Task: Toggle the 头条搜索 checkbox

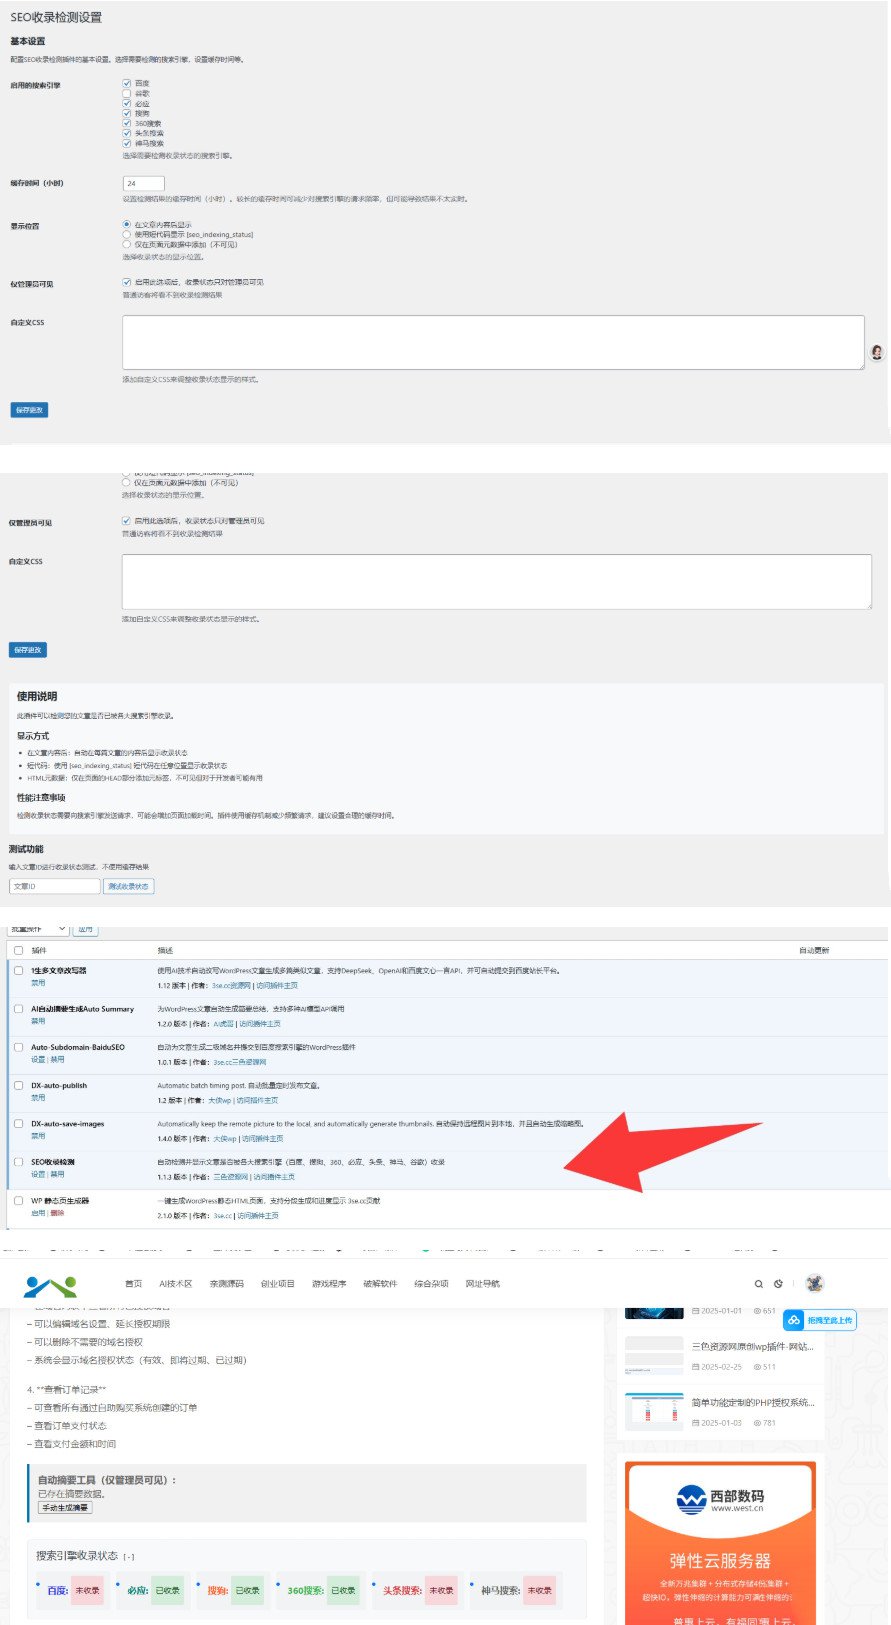Action: [127, 133]
